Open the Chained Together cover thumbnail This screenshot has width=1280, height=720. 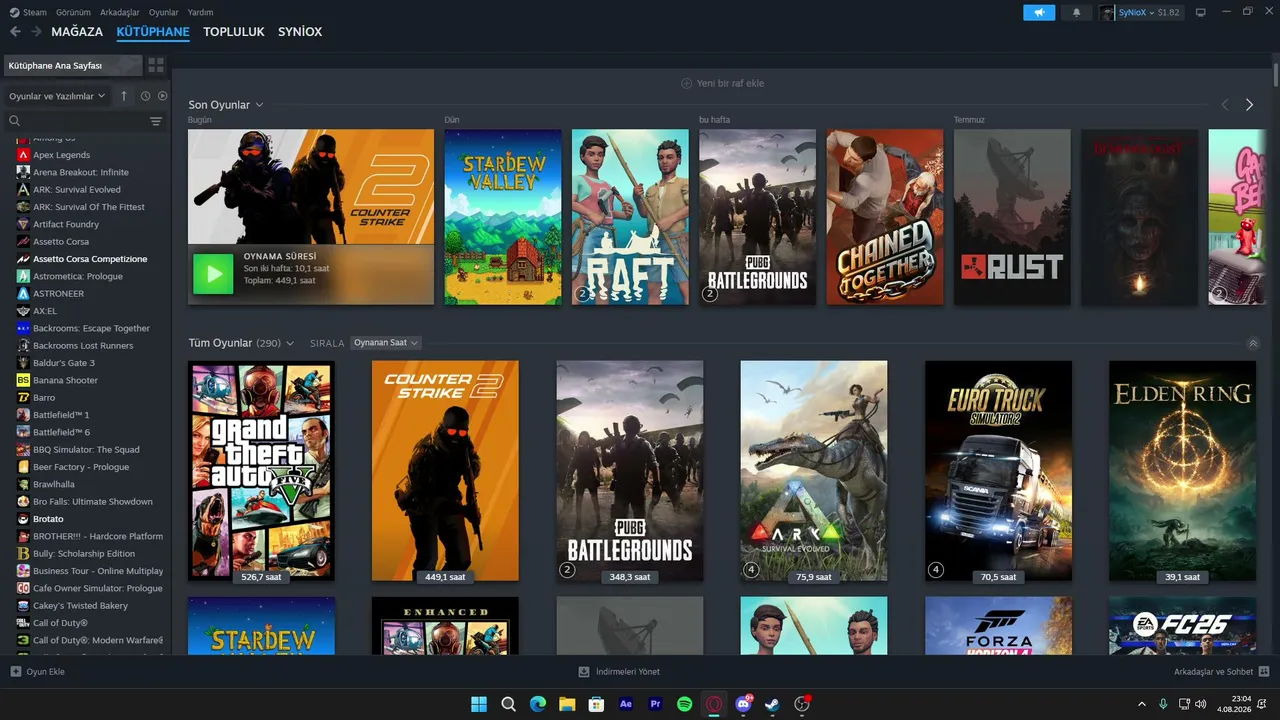tap(885, 217)
